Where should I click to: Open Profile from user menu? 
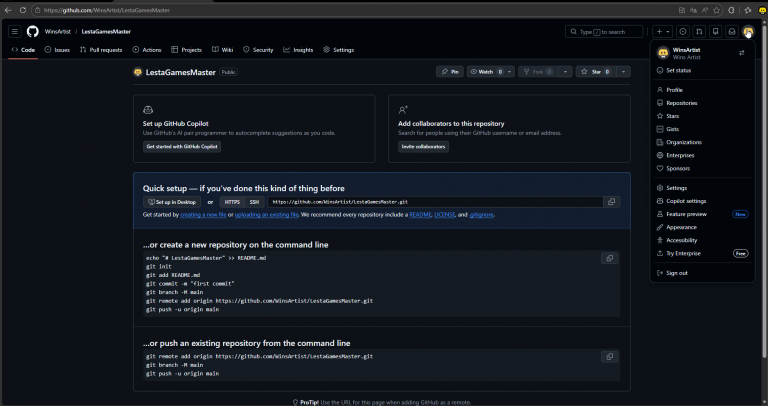click(702, 90)
